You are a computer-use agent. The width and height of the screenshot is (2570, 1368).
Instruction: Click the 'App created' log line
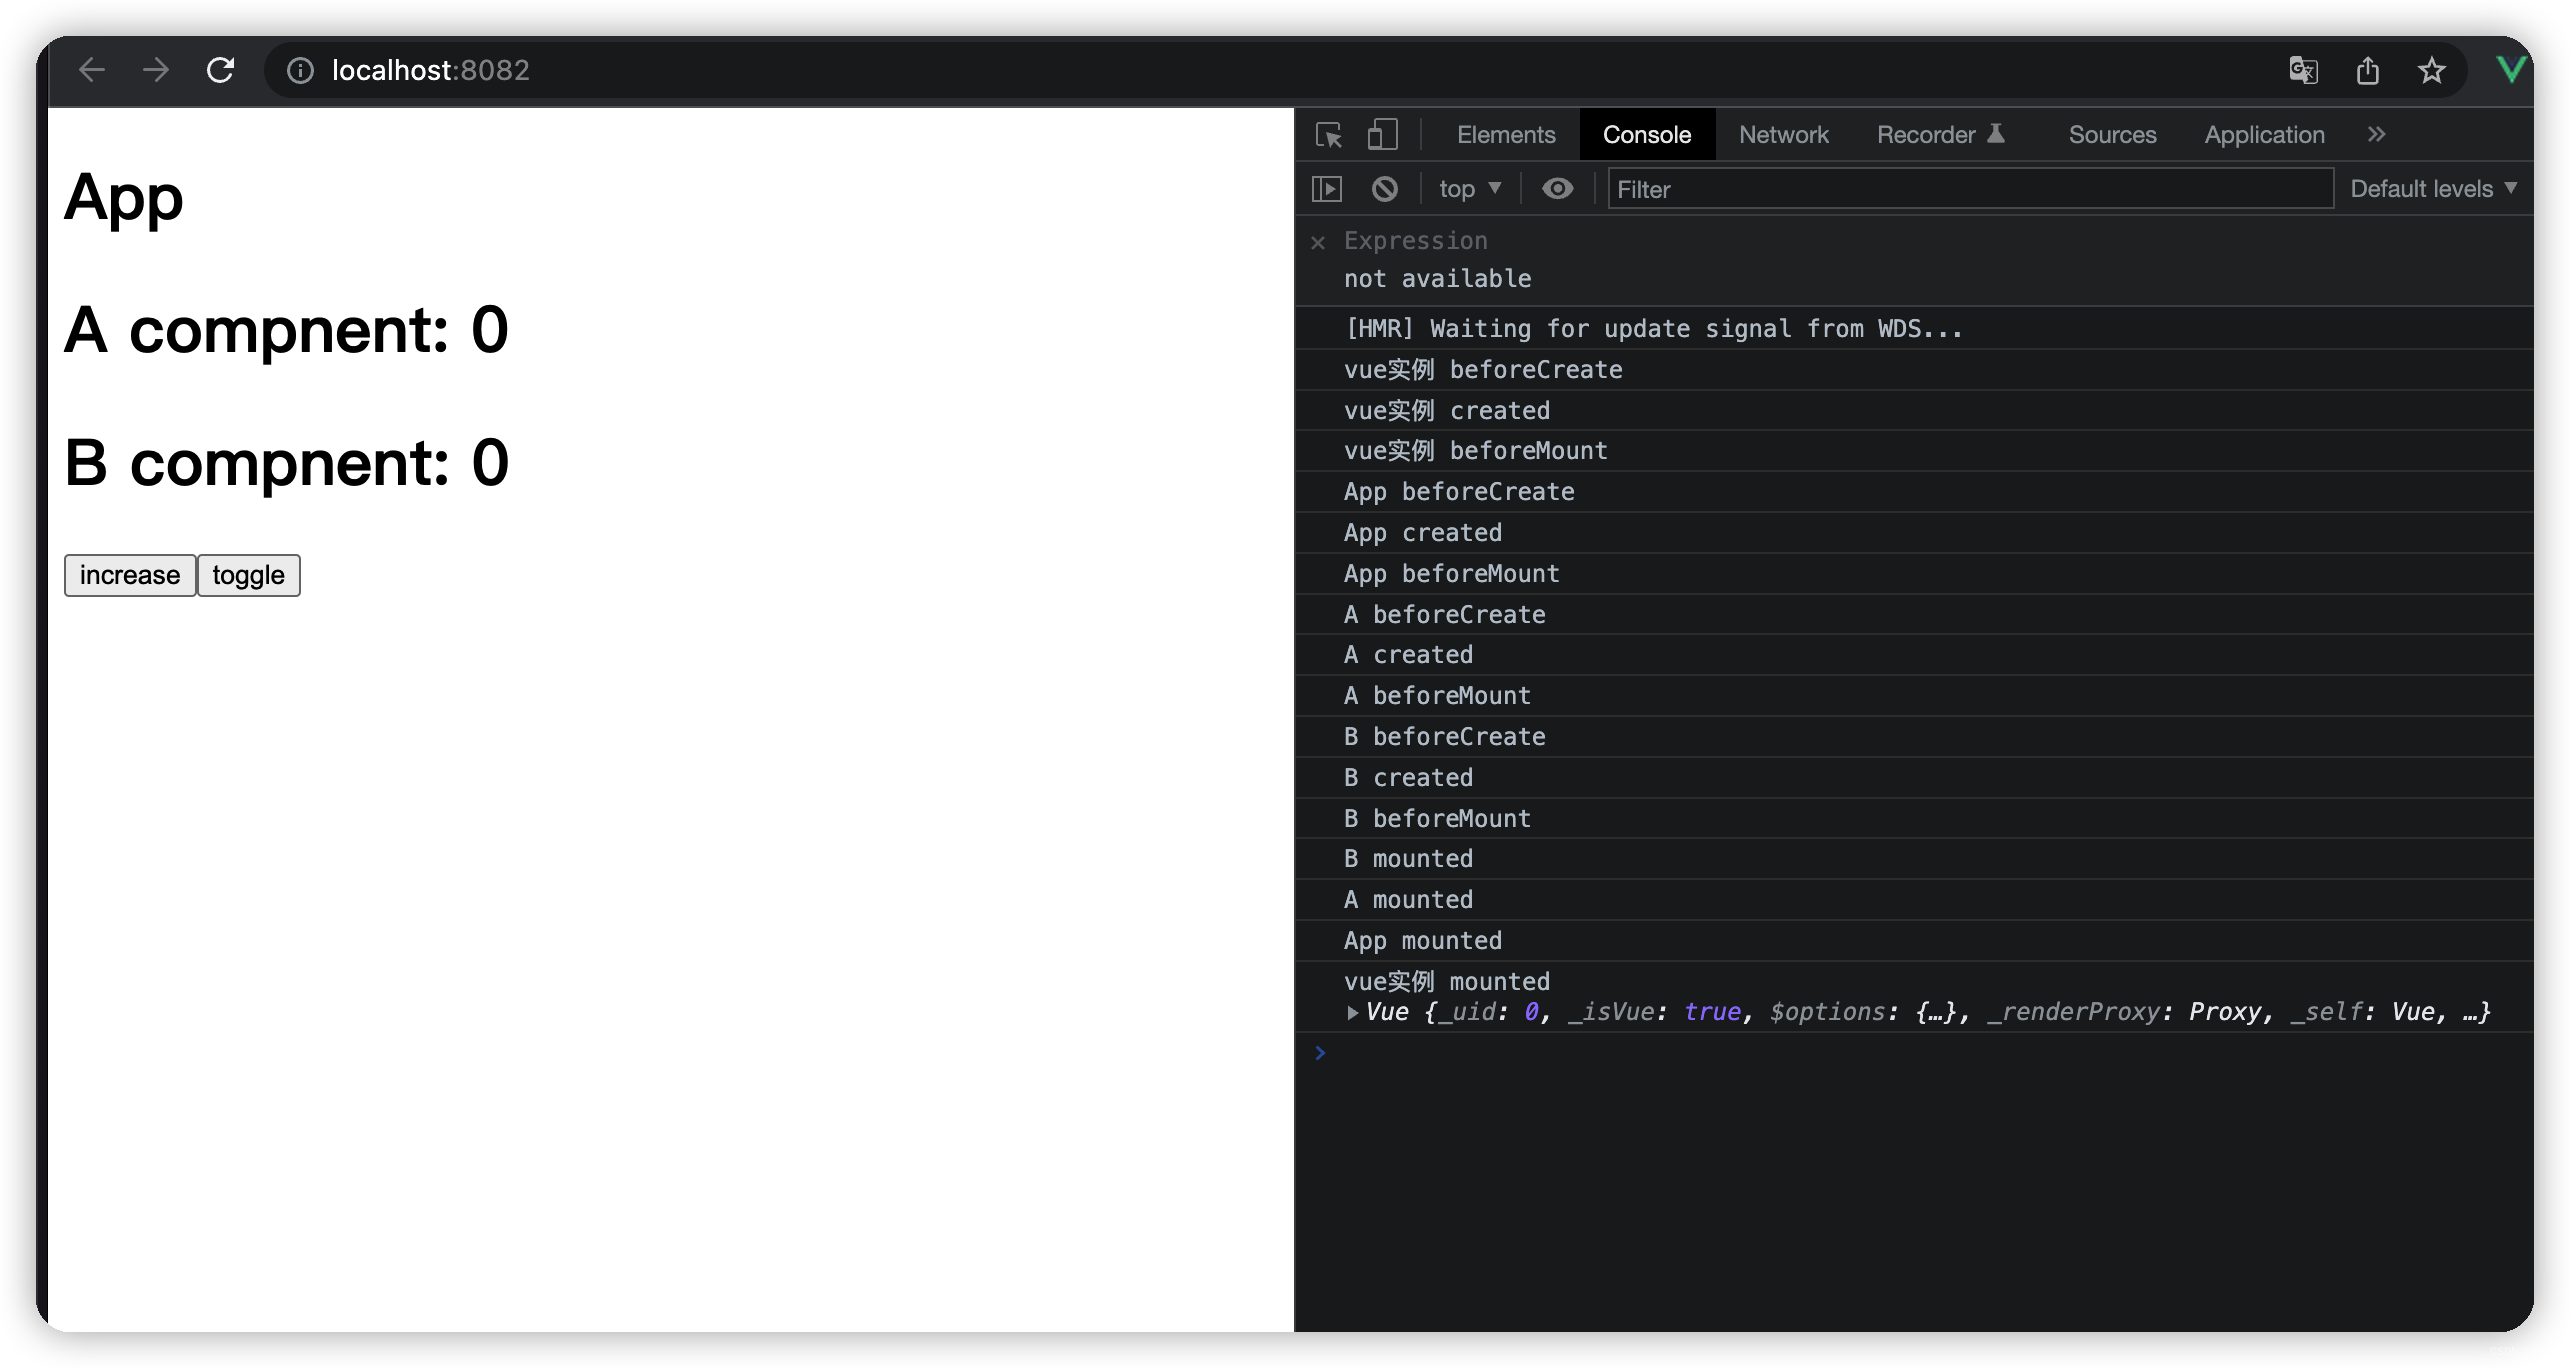pyautogui.click(x=1914, y=533)
